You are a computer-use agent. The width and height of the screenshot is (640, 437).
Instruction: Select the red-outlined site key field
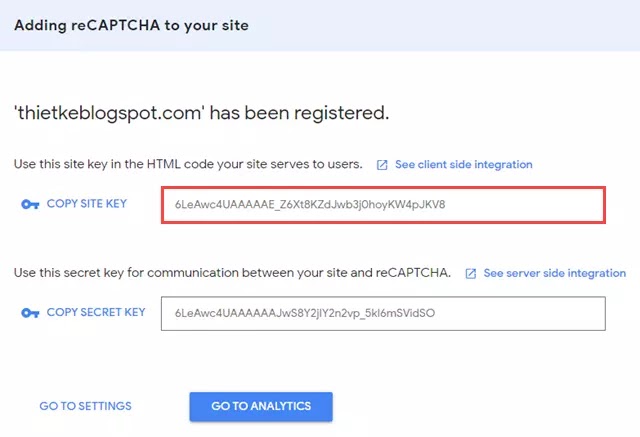click(x=383, y=205)
